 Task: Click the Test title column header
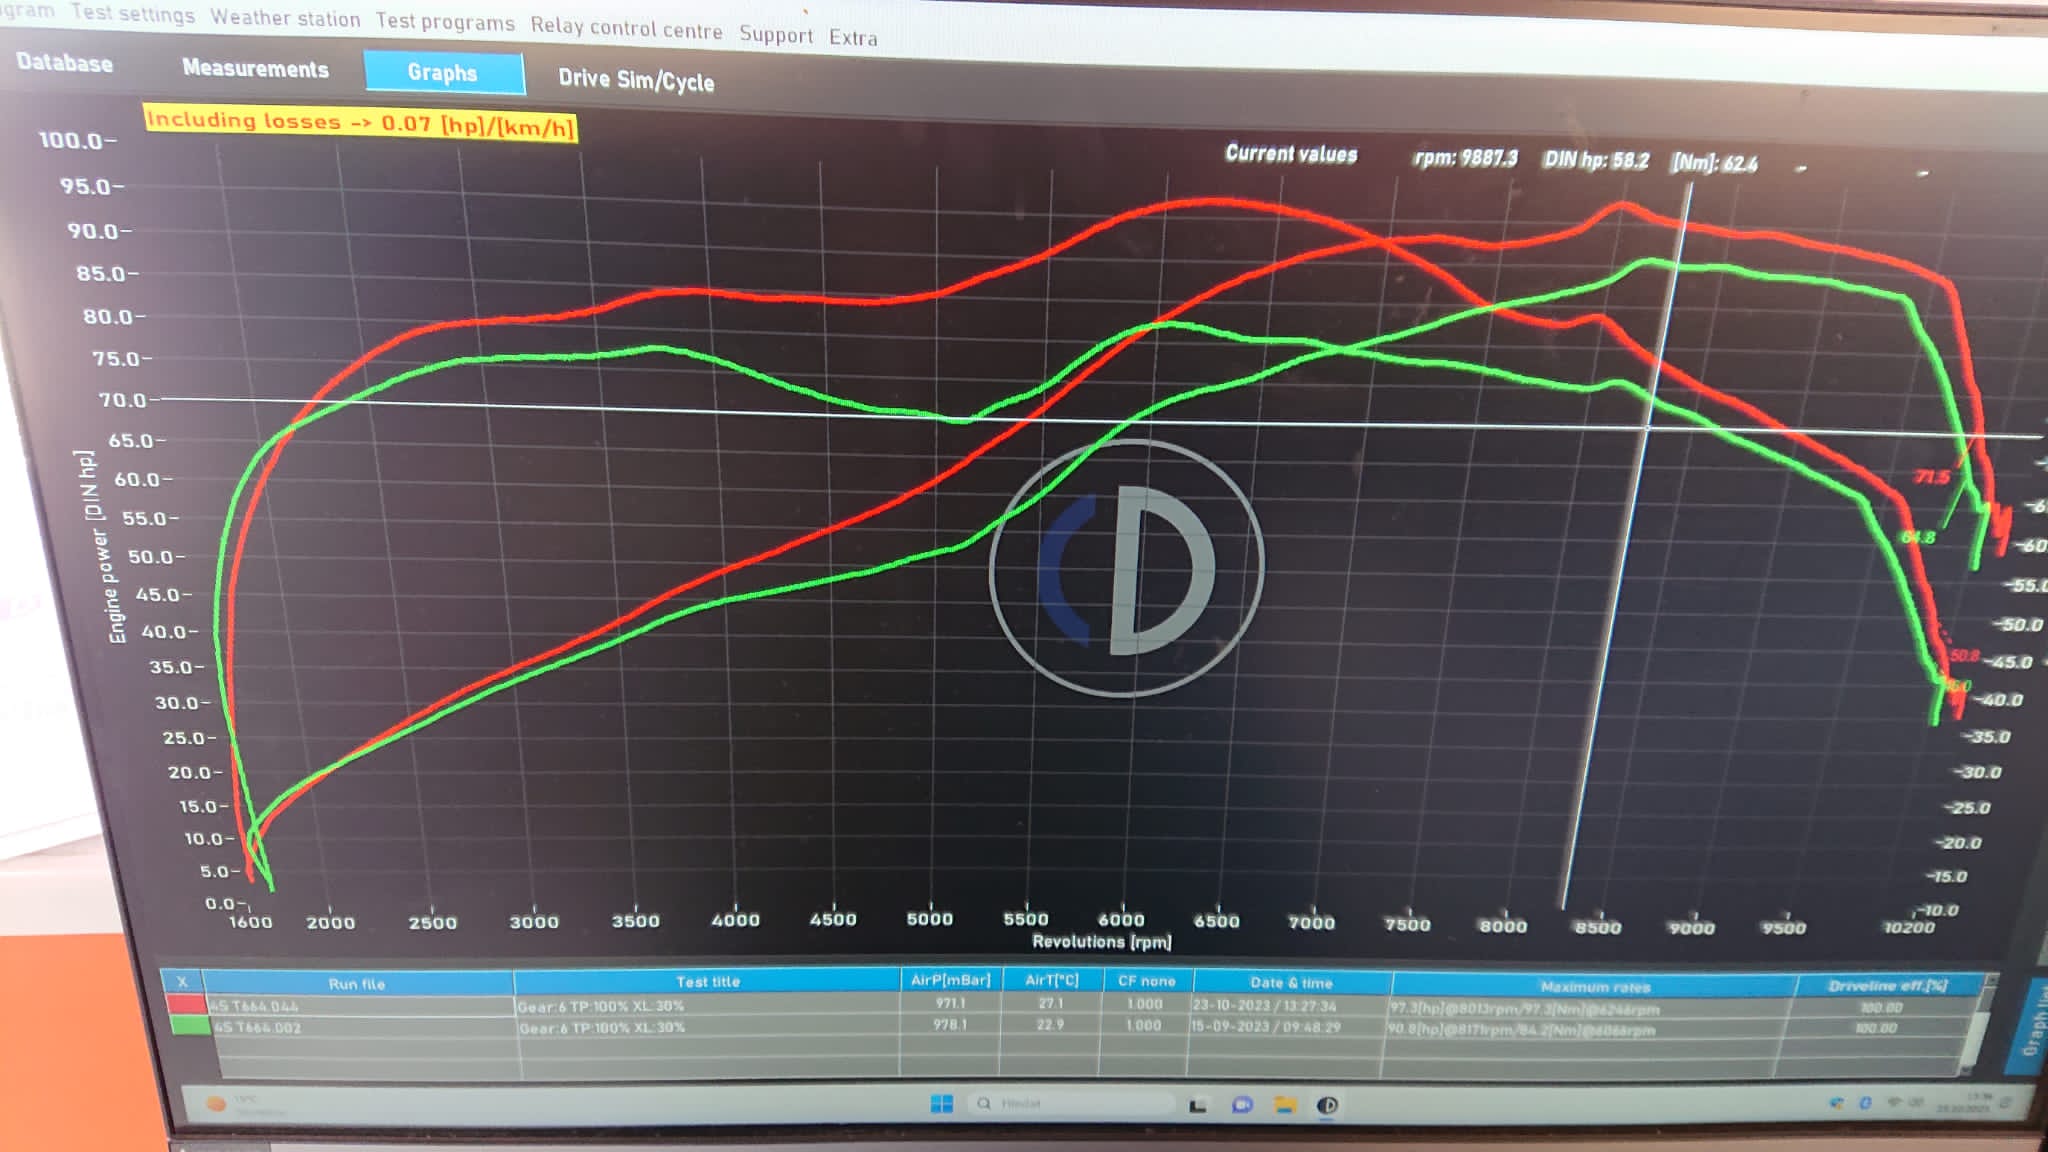point(707,981)
